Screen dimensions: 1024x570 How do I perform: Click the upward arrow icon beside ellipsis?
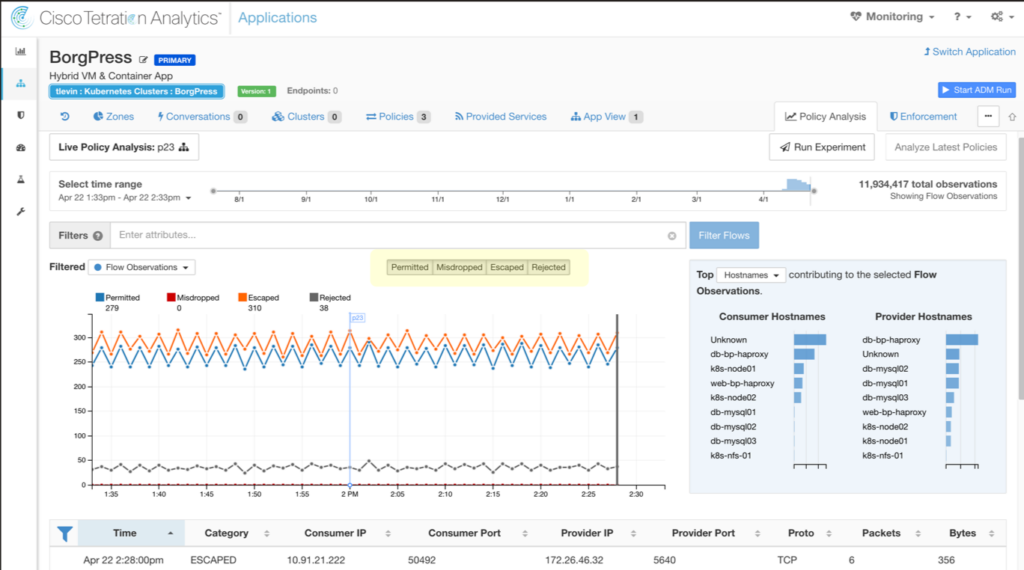pyautogui.click(x=1012, y=117)
